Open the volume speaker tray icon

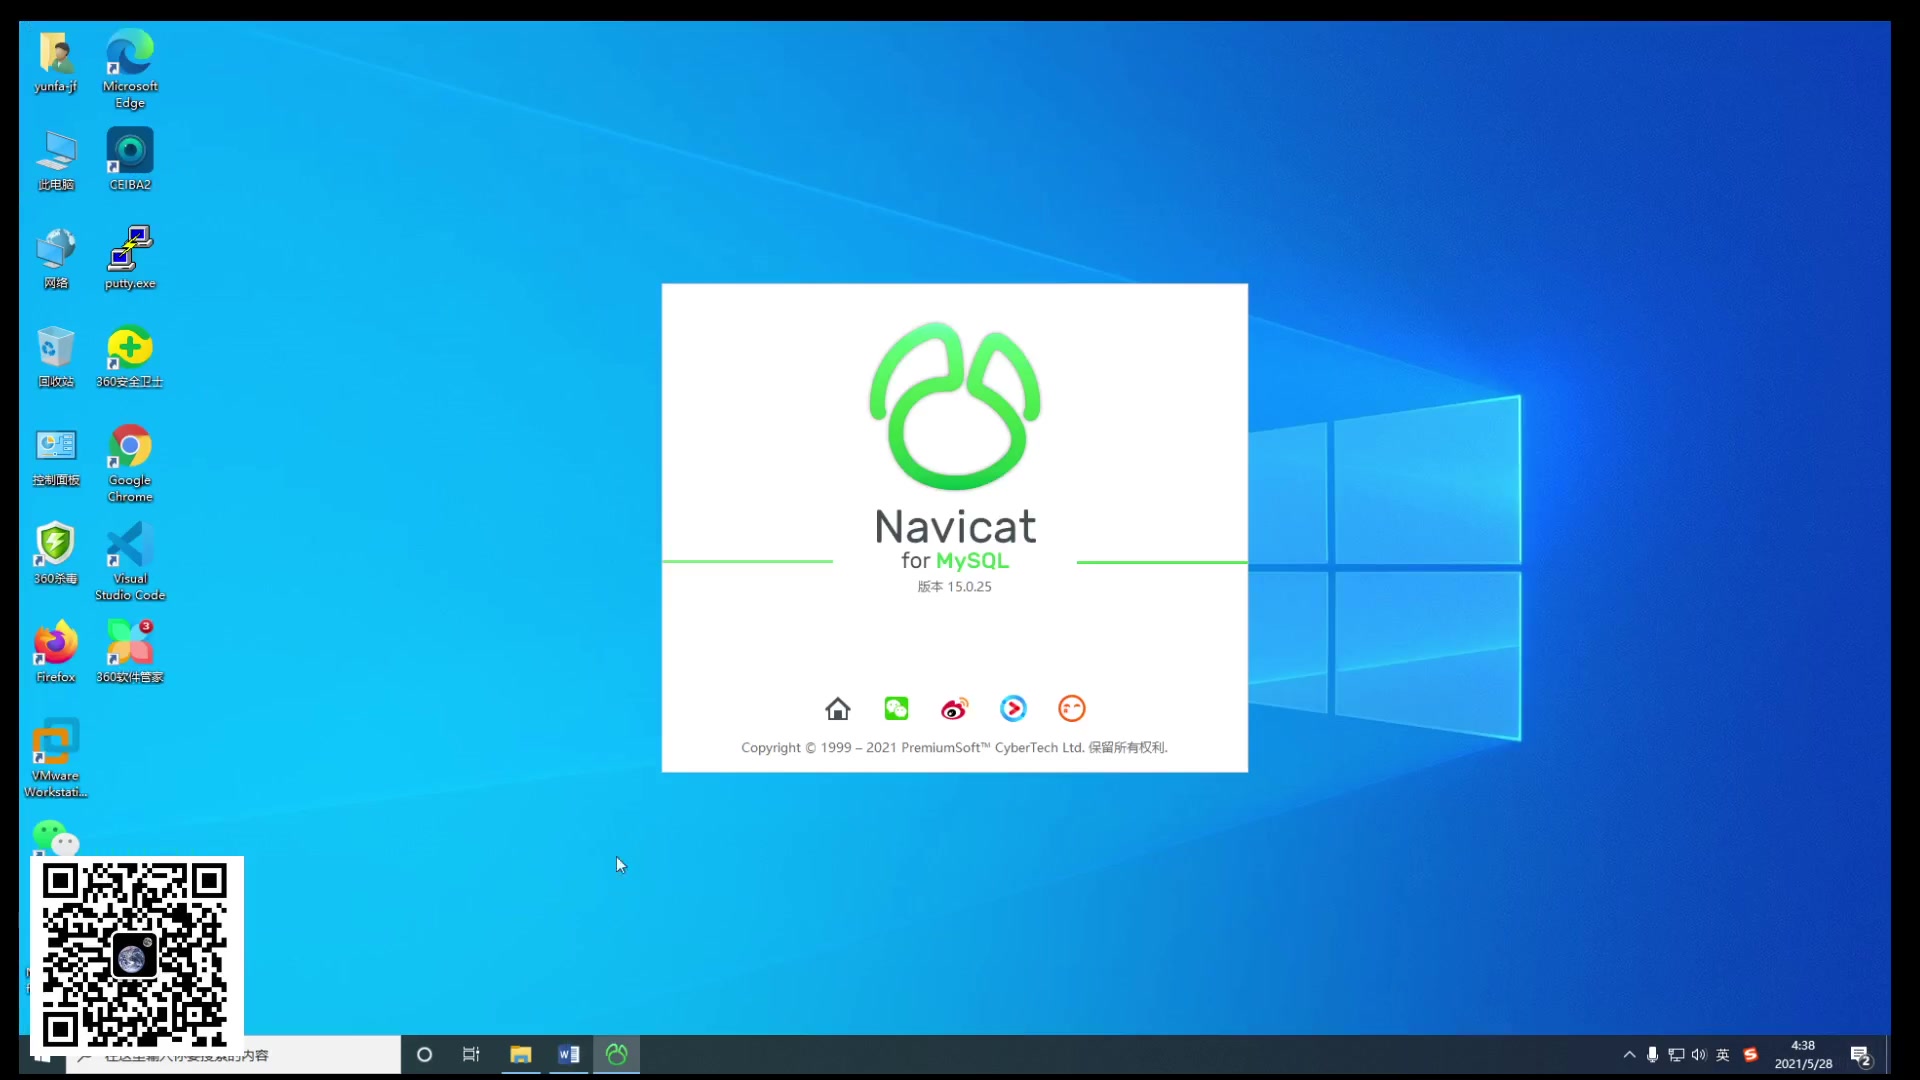[x=1698, y=1054]
